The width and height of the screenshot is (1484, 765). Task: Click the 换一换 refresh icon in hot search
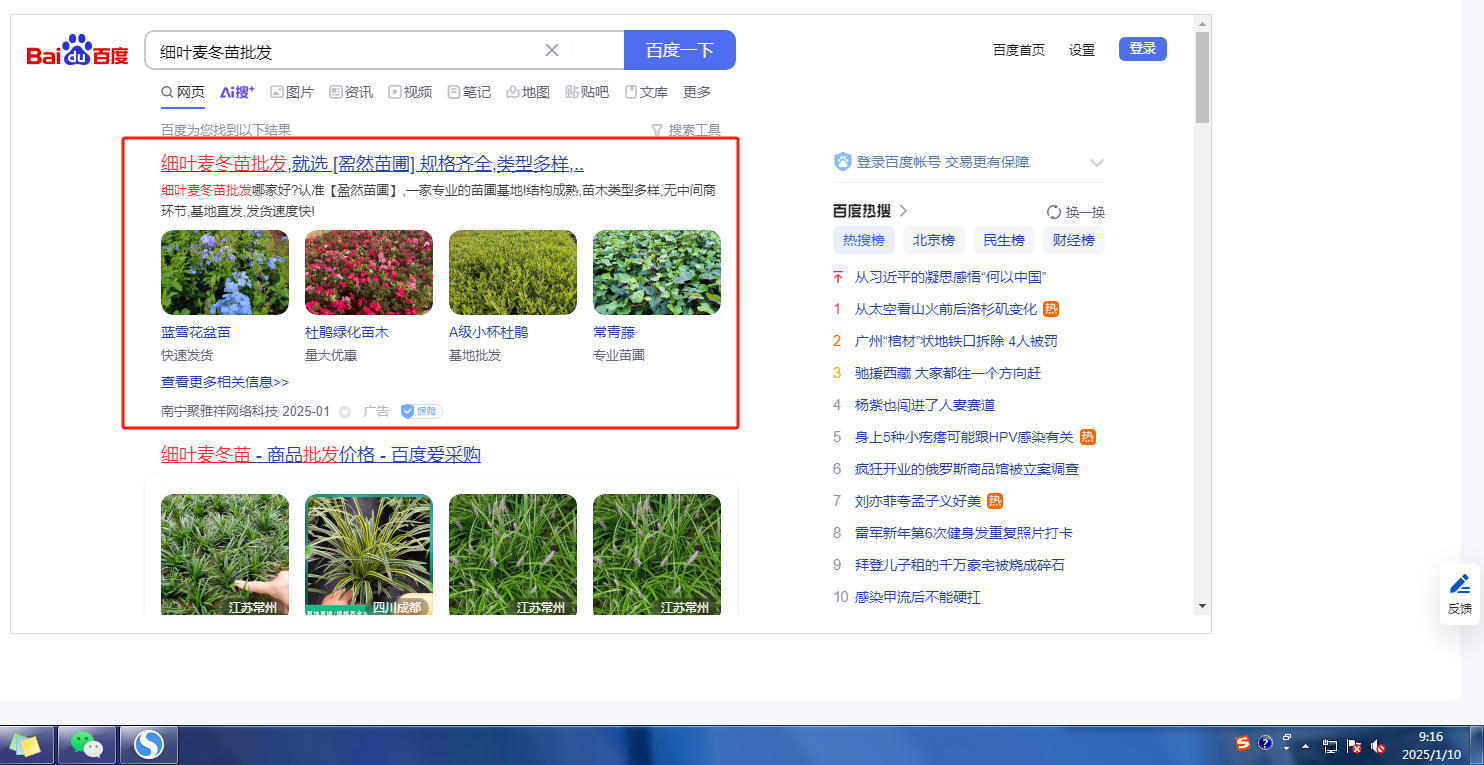1053,212
